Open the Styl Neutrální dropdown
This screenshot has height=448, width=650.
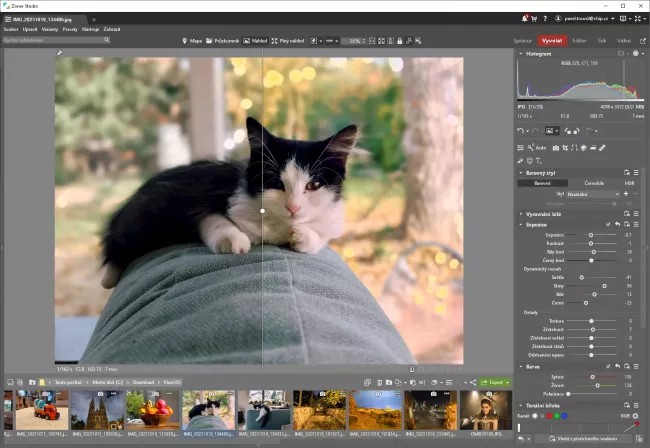(592, 194)
